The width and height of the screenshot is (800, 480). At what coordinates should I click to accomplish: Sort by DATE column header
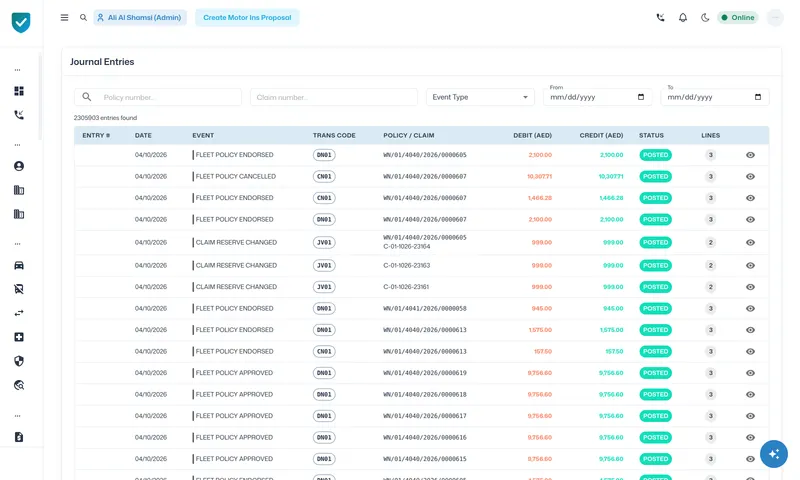(143, 135)
